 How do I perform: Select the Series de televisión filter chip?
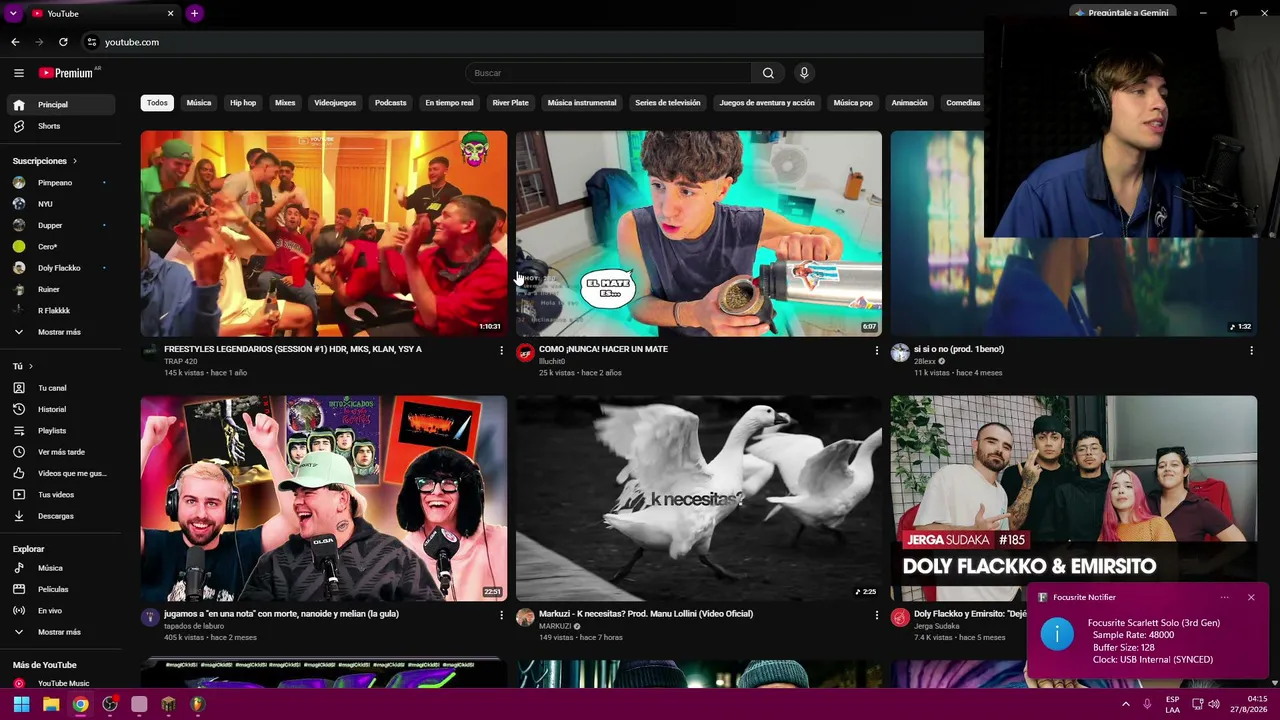pyautogui.click(x=668, y=103)
